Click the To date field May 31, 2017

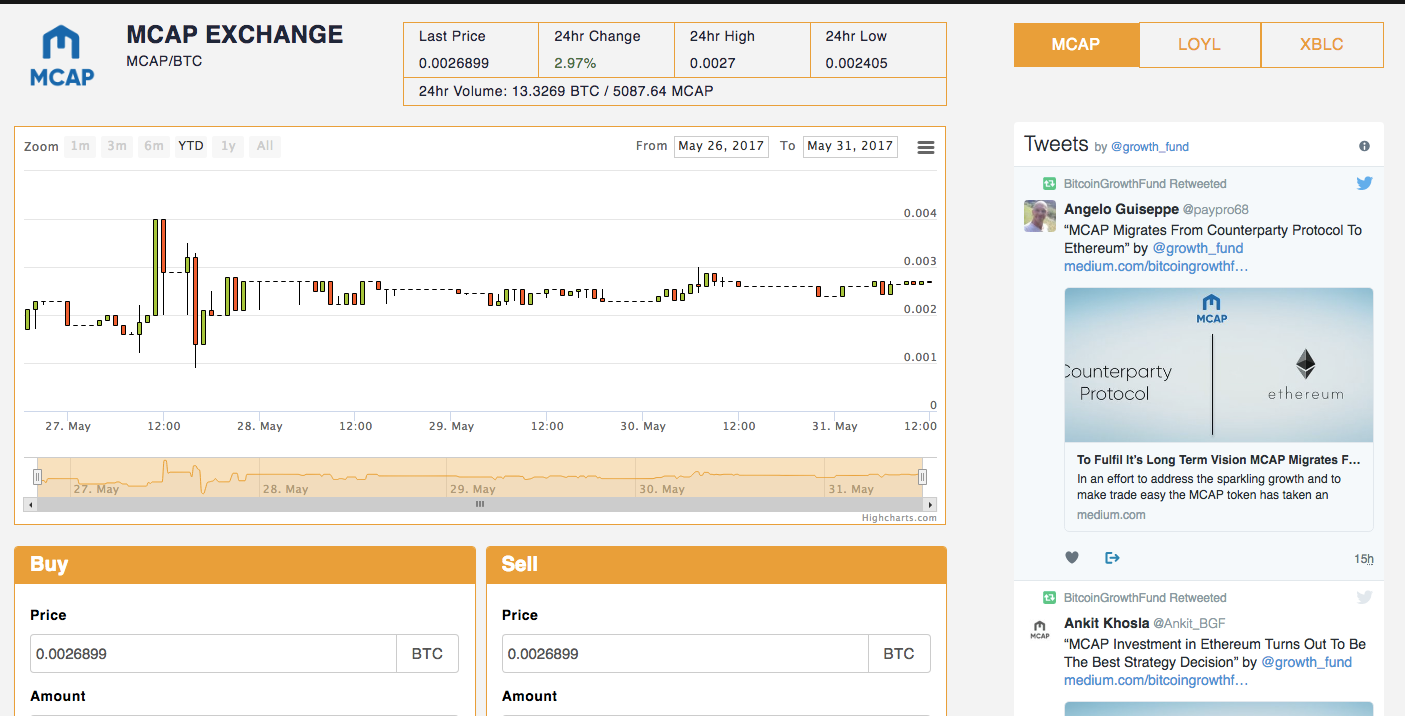click(850, 146)
